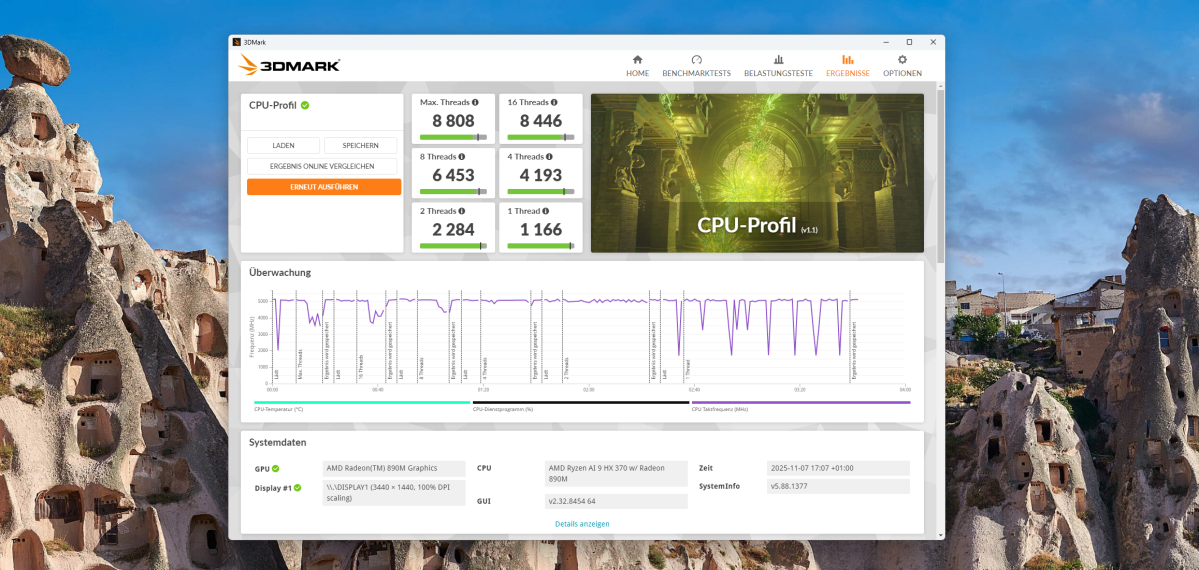This screenshot has width=1199, height=570.
Task: Click SystemInfo version v5.88.1377
Action: 838,487
